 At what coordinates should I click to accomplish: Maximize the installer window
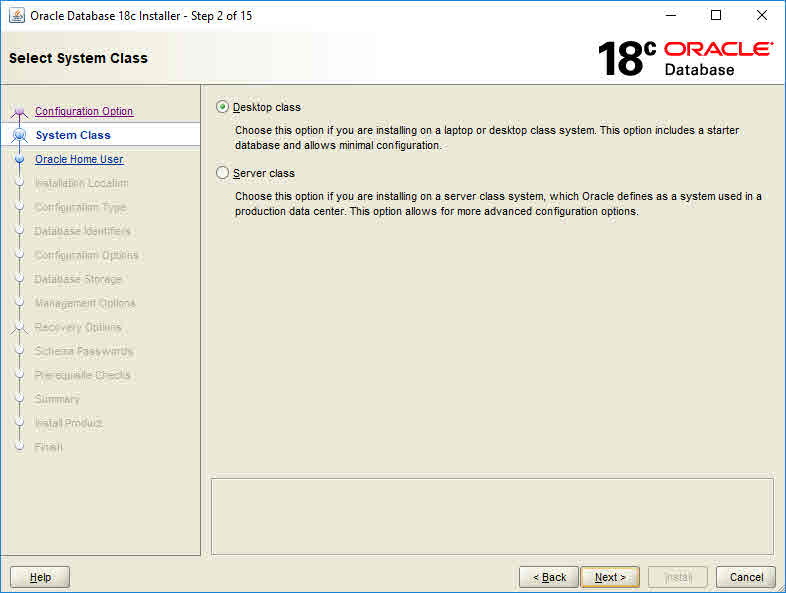coord(716,15)
